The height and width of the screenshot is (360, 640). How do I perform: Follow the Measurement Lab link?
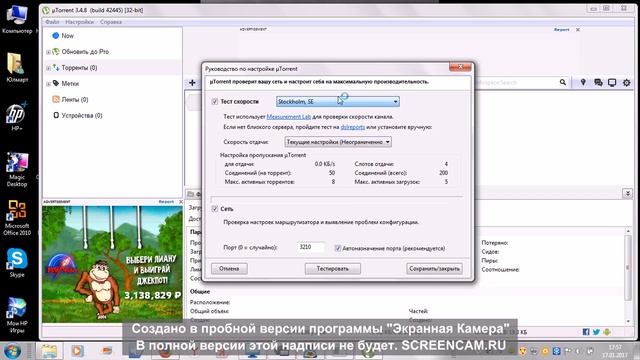pyautogui.click(x=289, y=117)
